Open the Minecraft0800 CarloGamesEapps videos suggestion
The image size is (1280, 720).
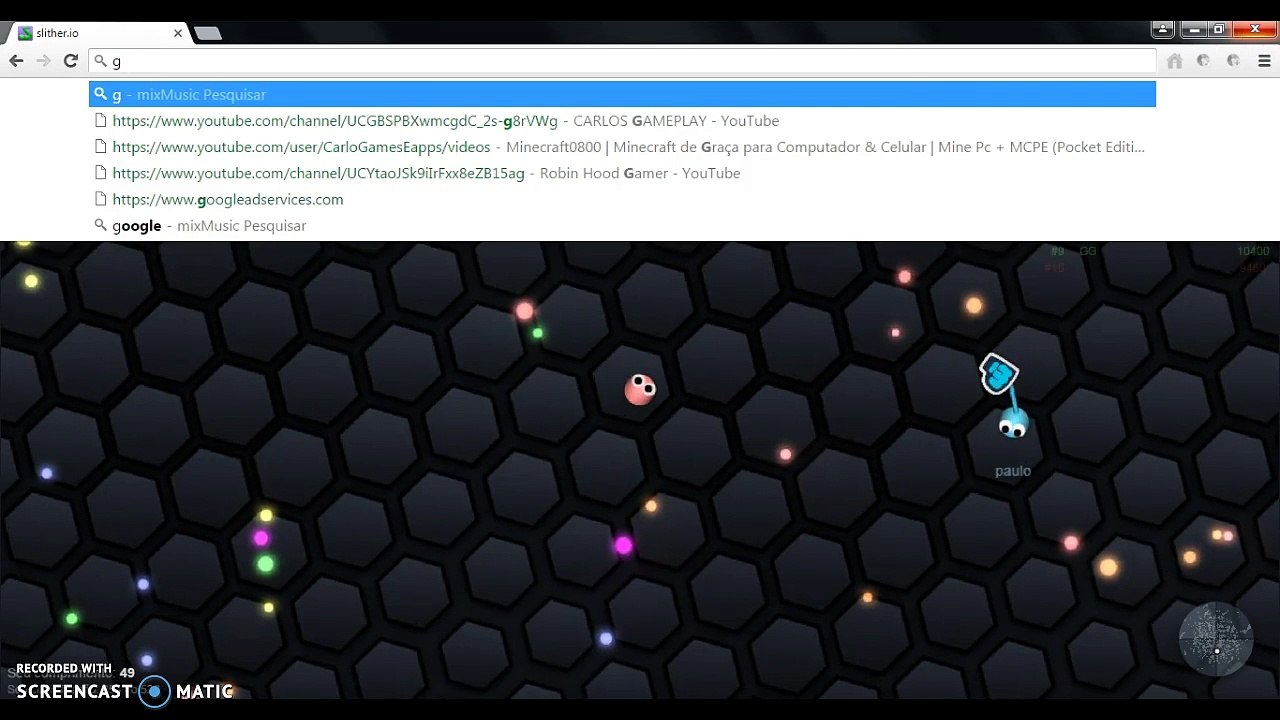point(622,147)
